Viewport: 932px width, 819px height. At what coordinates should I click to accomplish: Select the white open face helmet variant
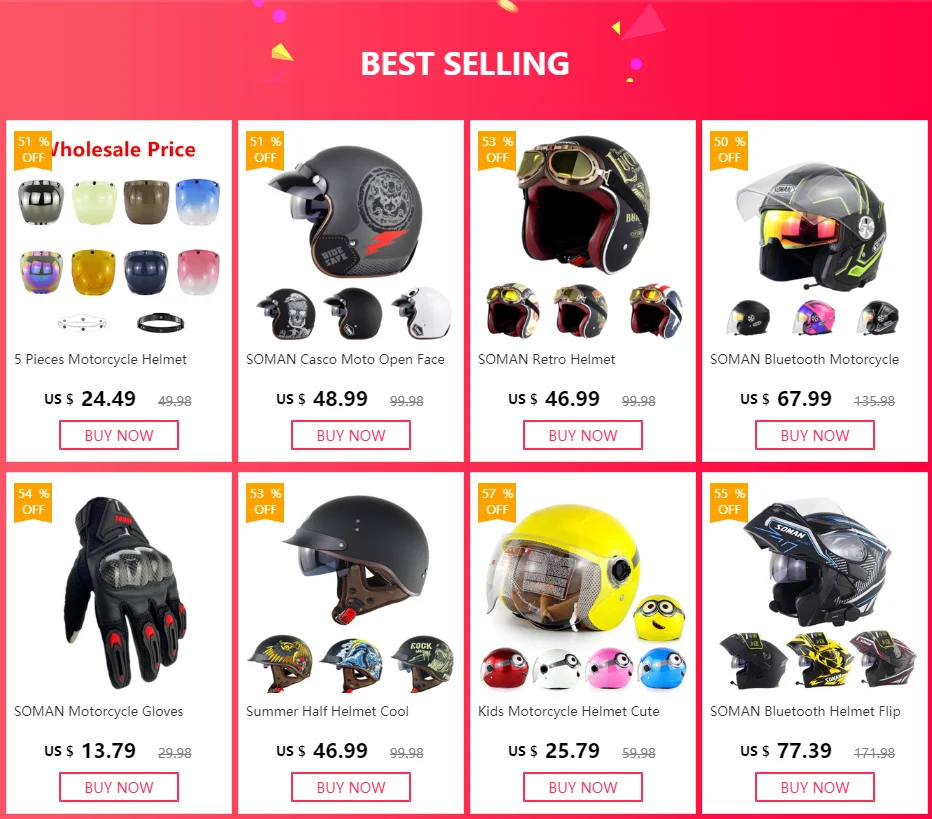tap(421, 313)
